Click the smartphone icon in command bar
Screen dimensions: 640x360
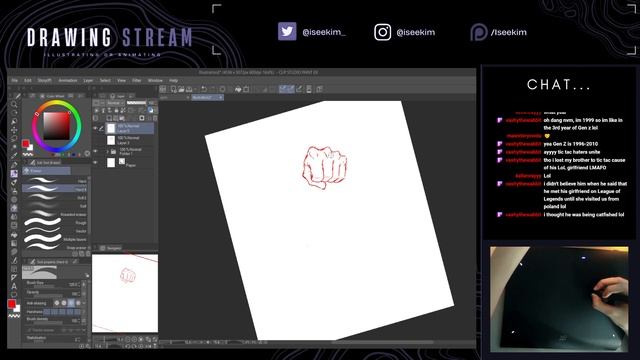[x=309, y=89]
